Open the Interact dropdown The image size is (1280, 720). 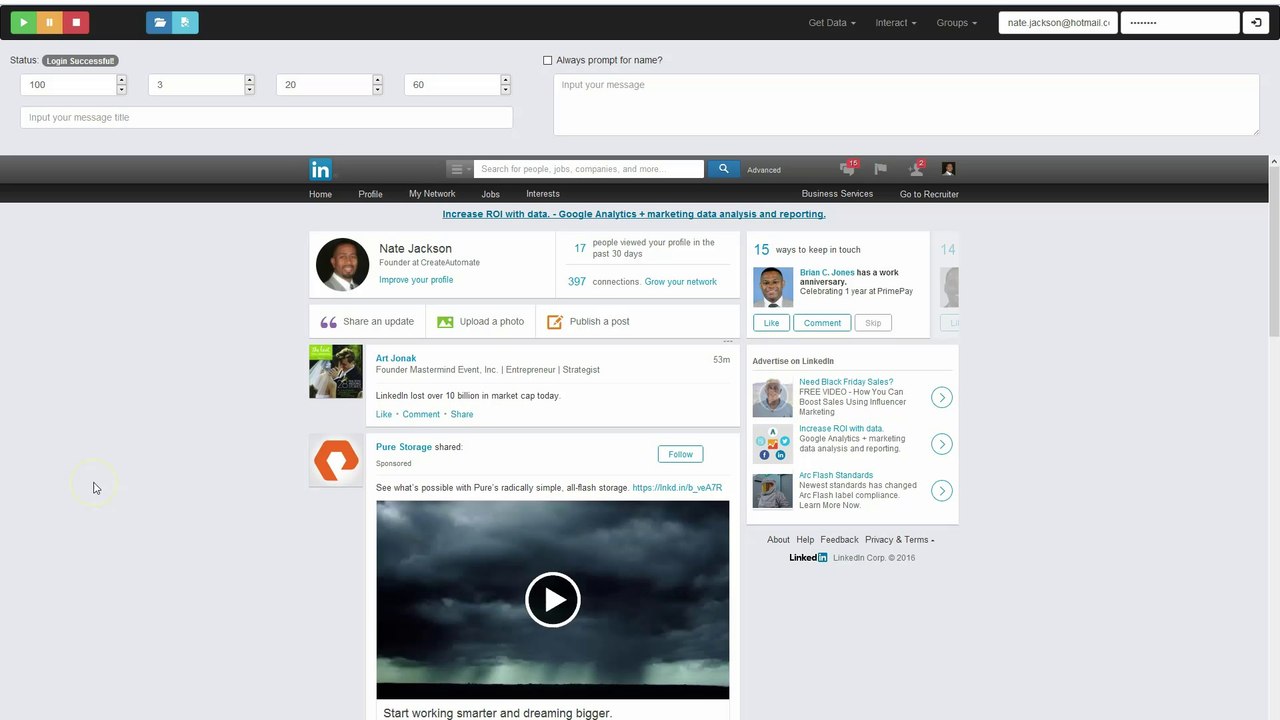tap(896, 22)
